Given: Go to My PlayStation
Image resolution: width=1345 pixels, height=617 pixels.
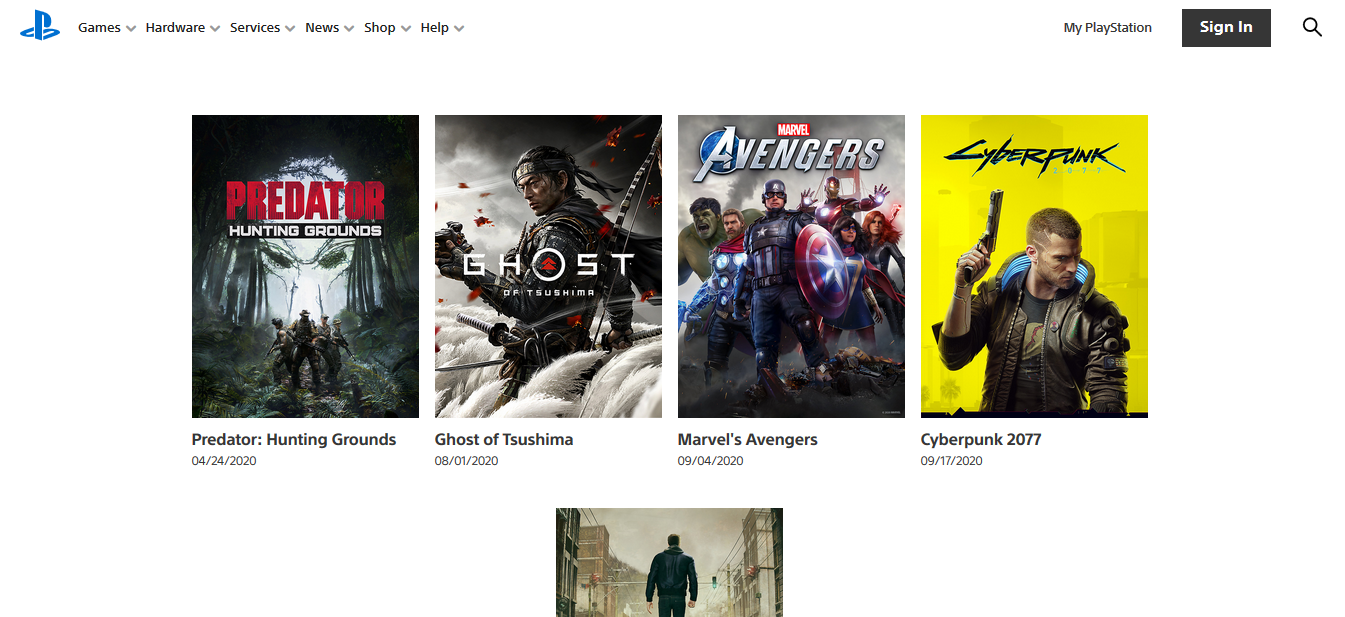Looking at the screenshot, I should (1108, 28).
